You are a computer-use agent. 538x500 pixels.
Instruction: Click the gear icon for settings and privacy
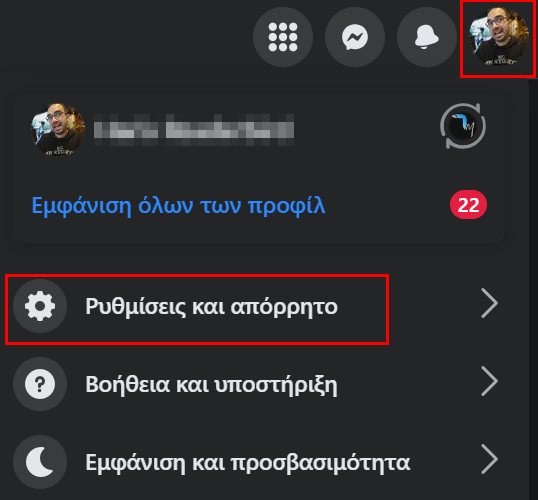click(40, 306)
